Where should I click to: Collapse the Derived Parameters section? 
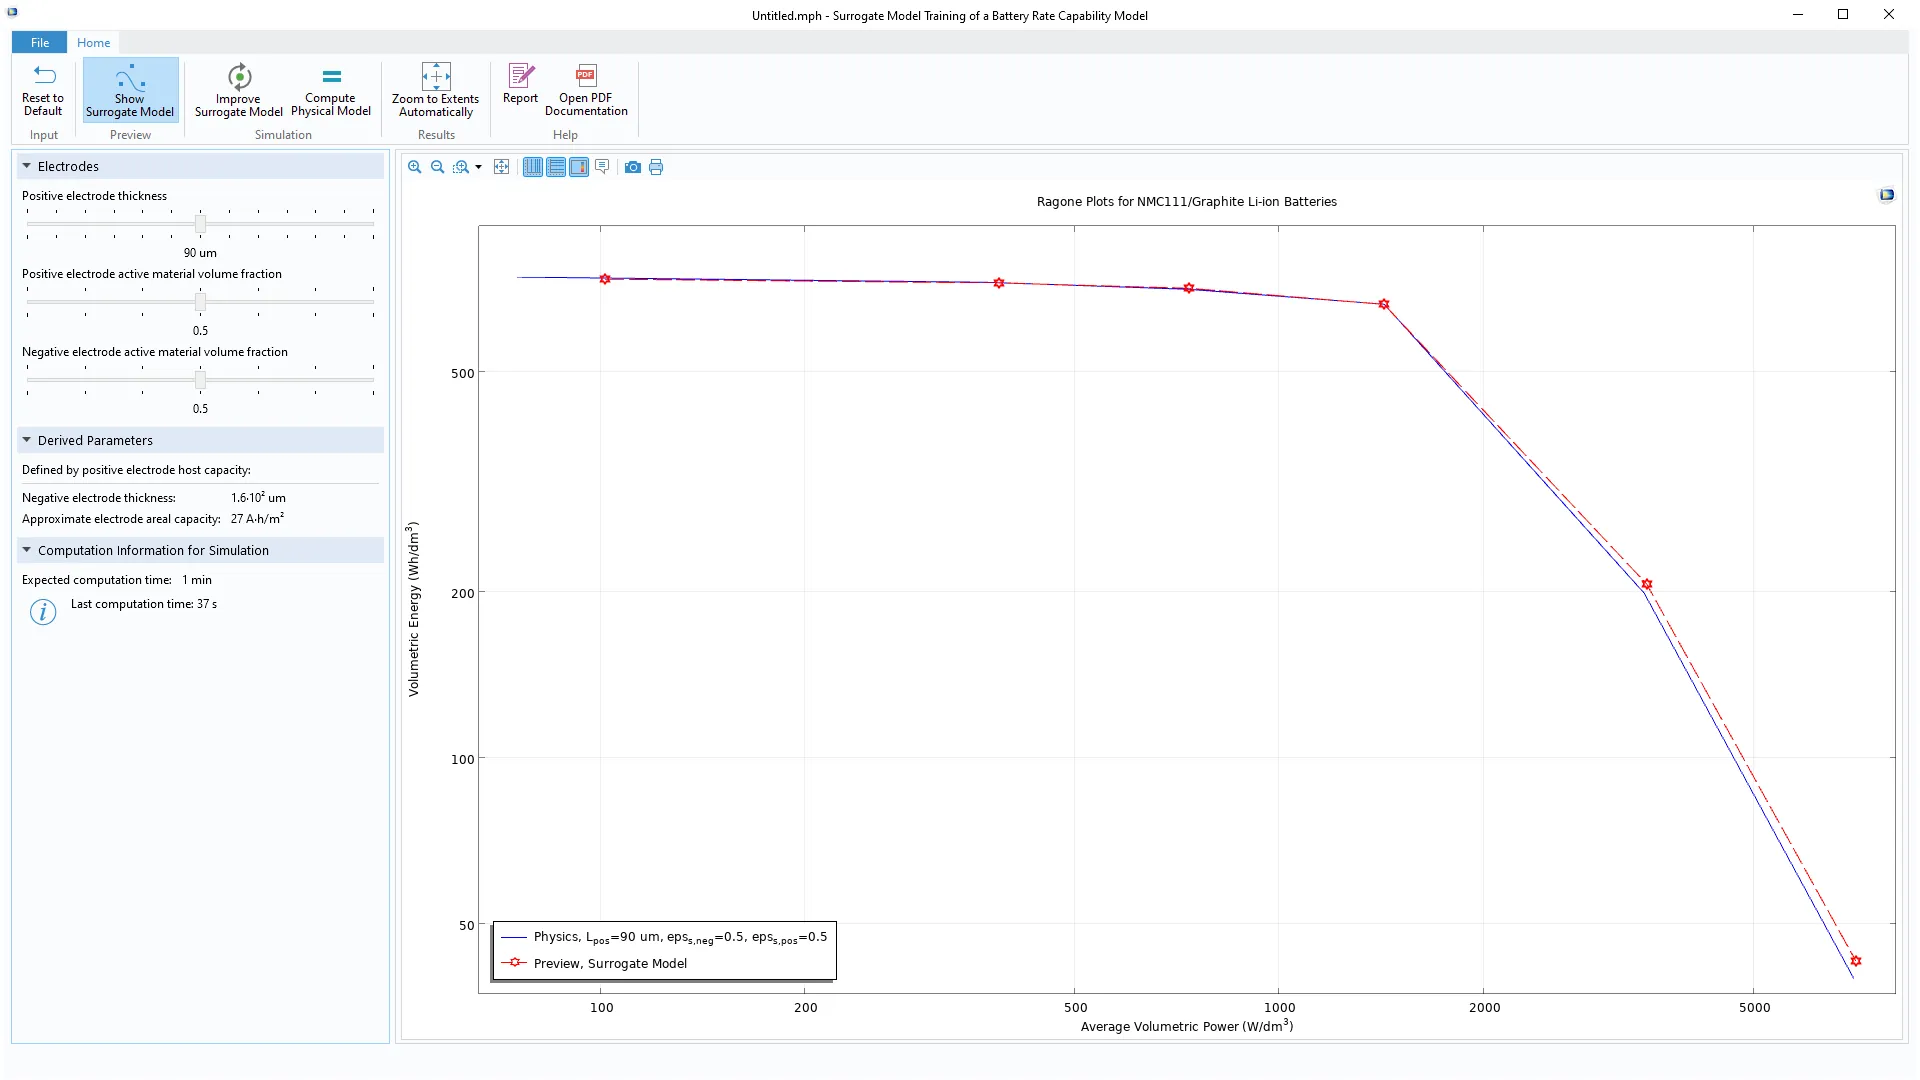[x=27, y=440]
